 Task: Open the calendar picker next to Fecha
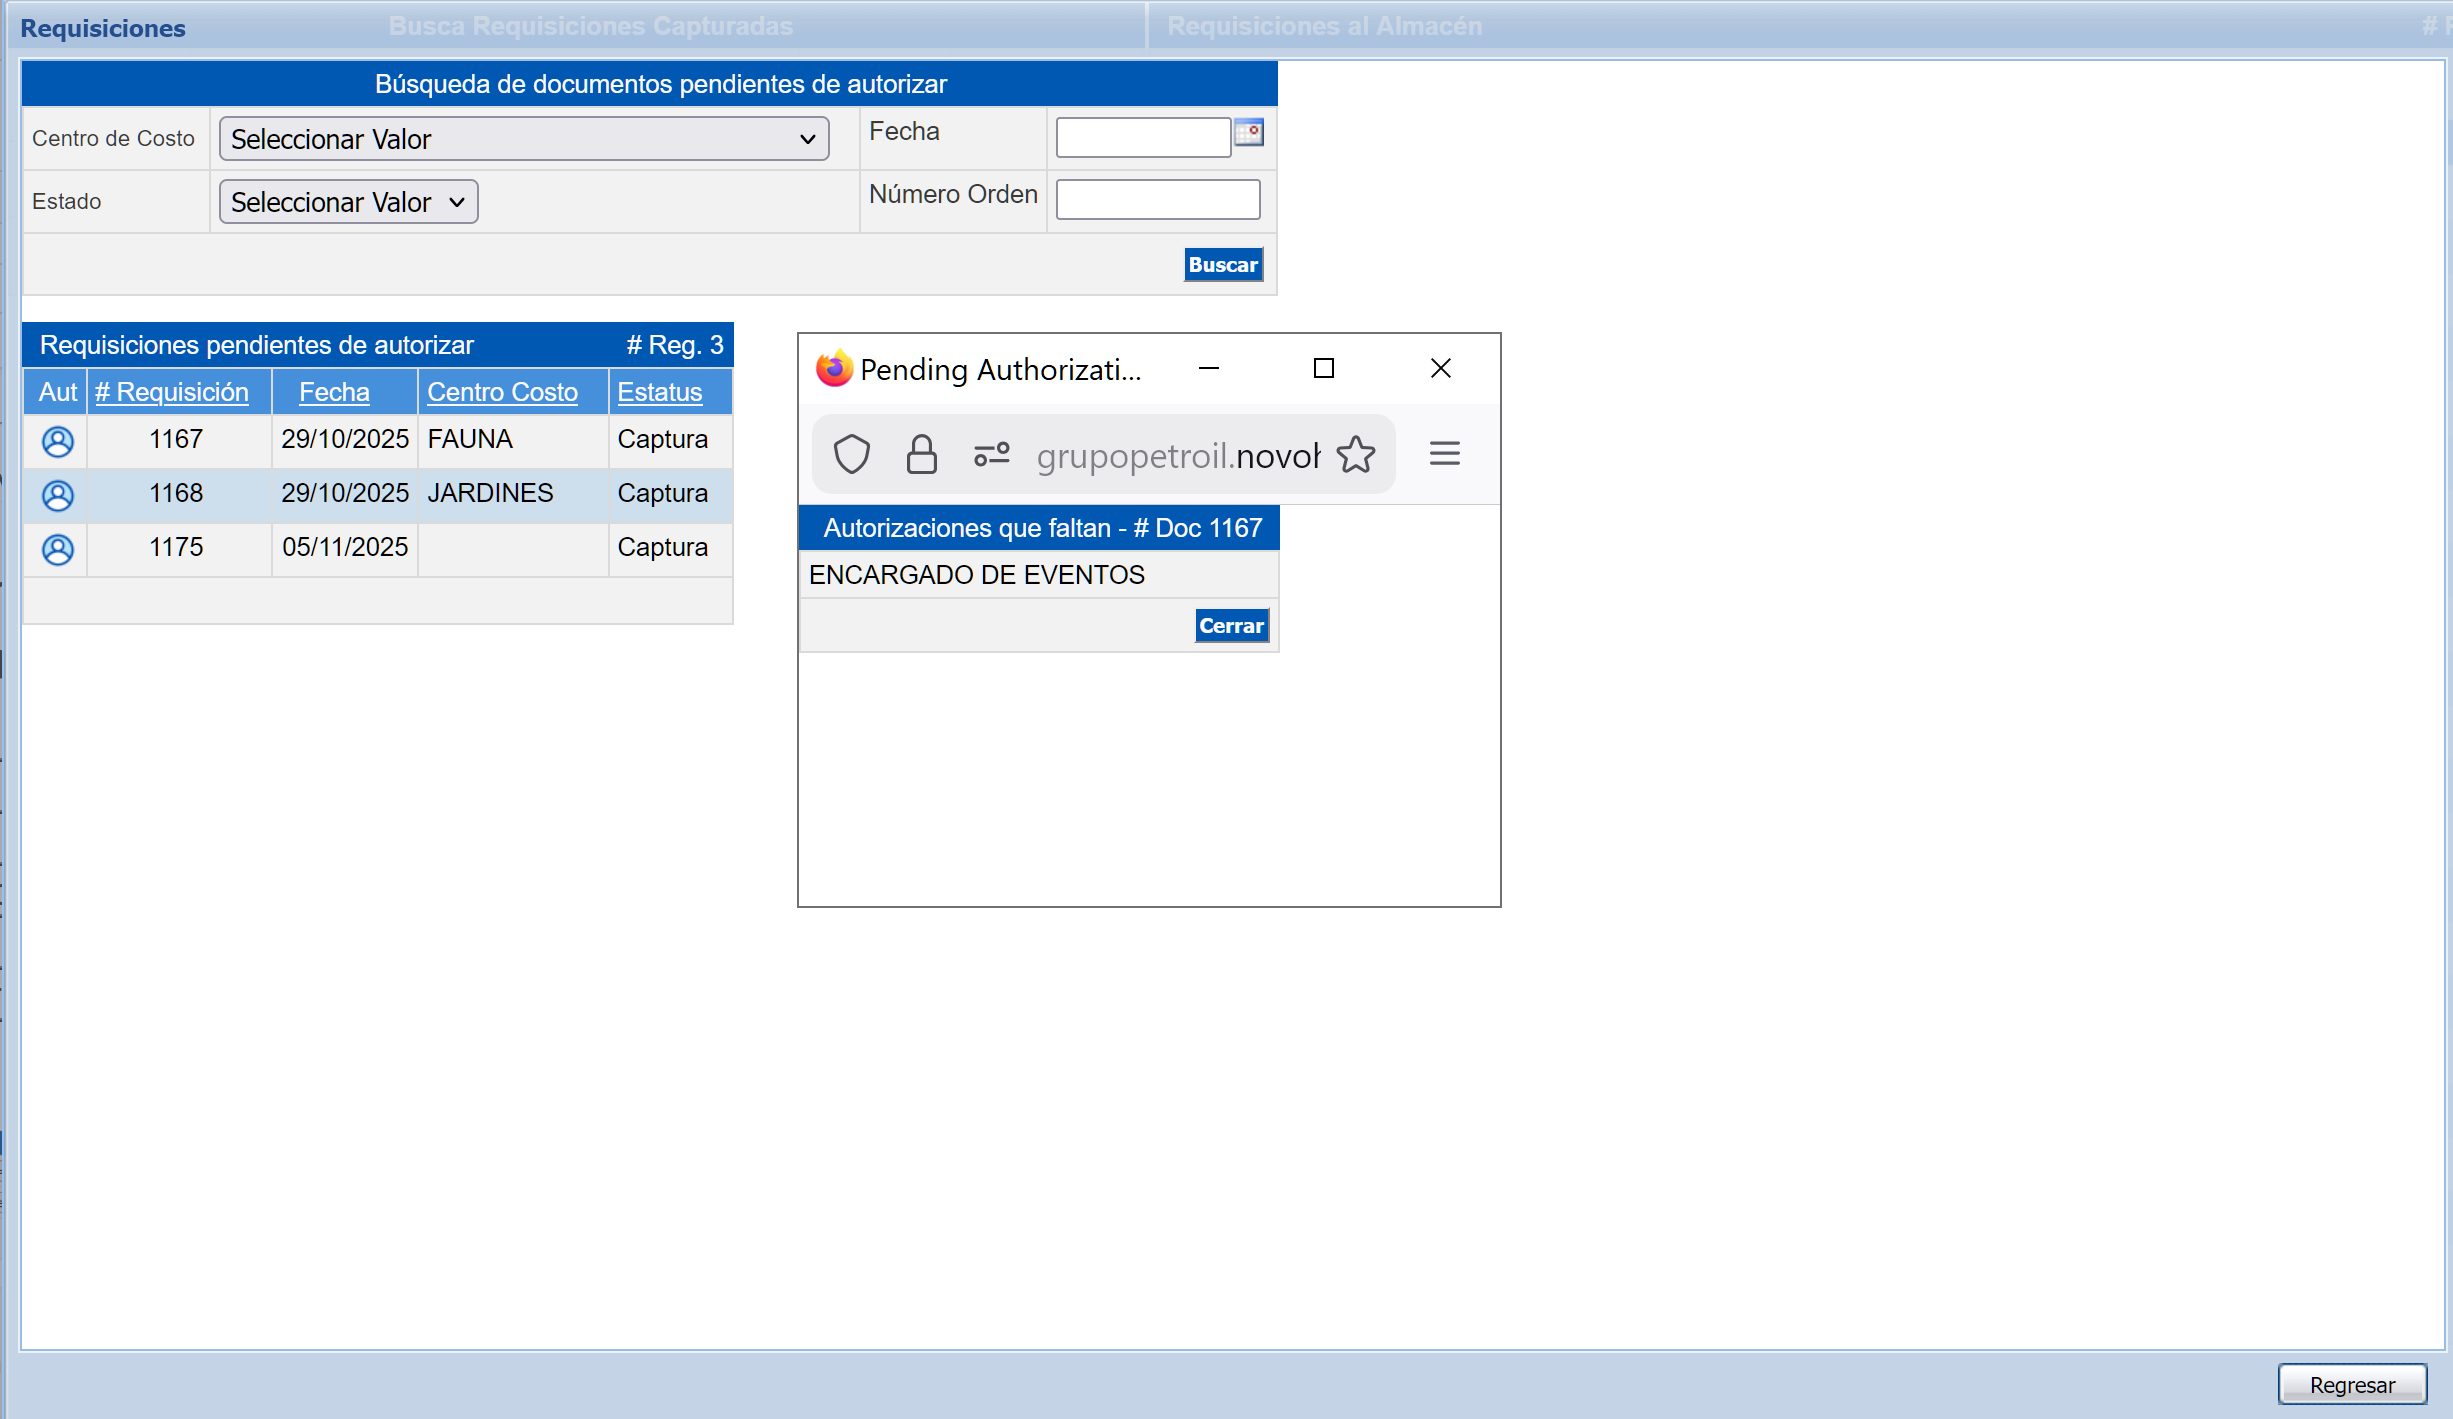click(x=1249, y=133)
